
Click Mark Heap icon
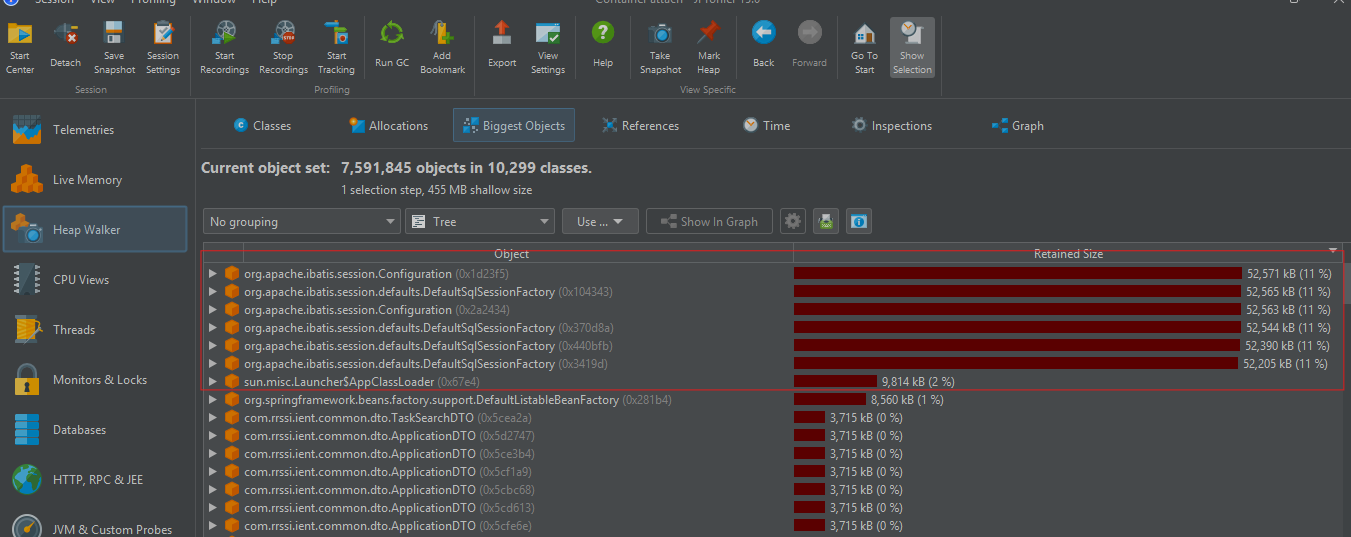click(709, 48)
